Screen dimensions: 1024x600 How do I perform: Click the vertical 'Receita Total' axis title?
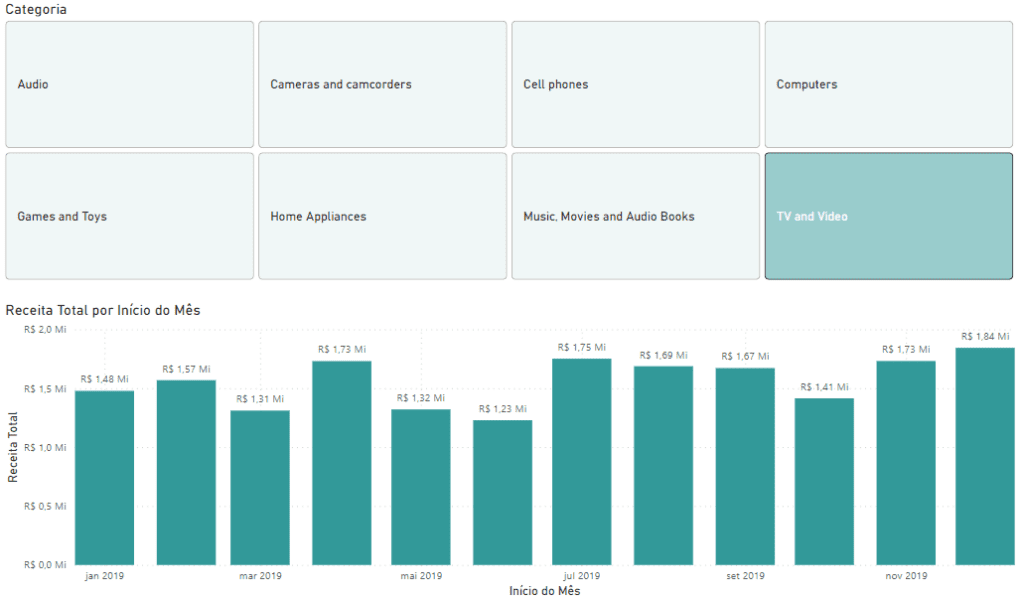[12, 448]
